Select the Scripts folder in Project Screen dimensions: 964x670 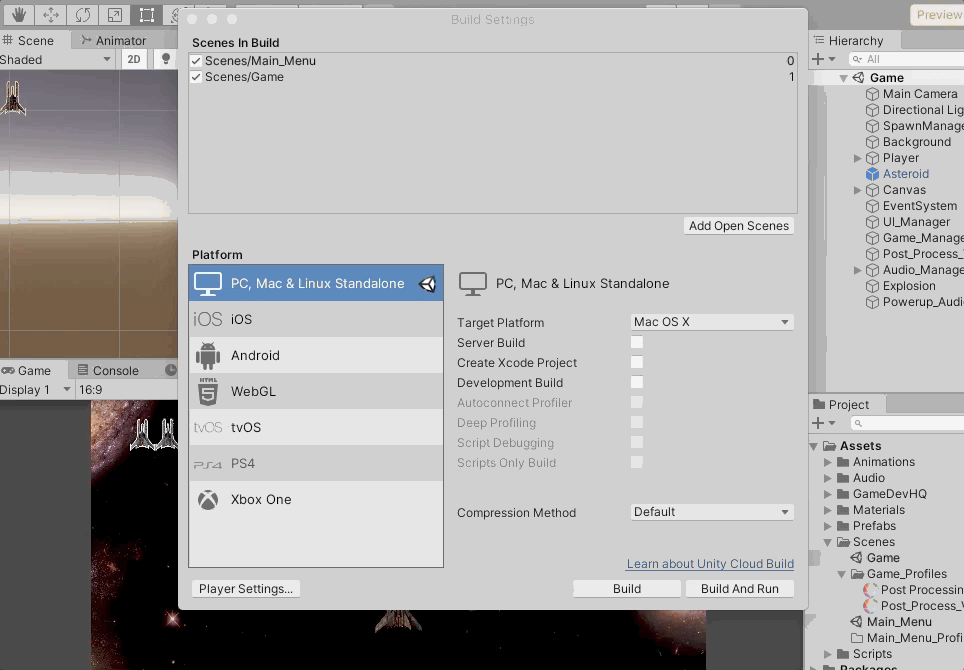[x=871, y=653]
